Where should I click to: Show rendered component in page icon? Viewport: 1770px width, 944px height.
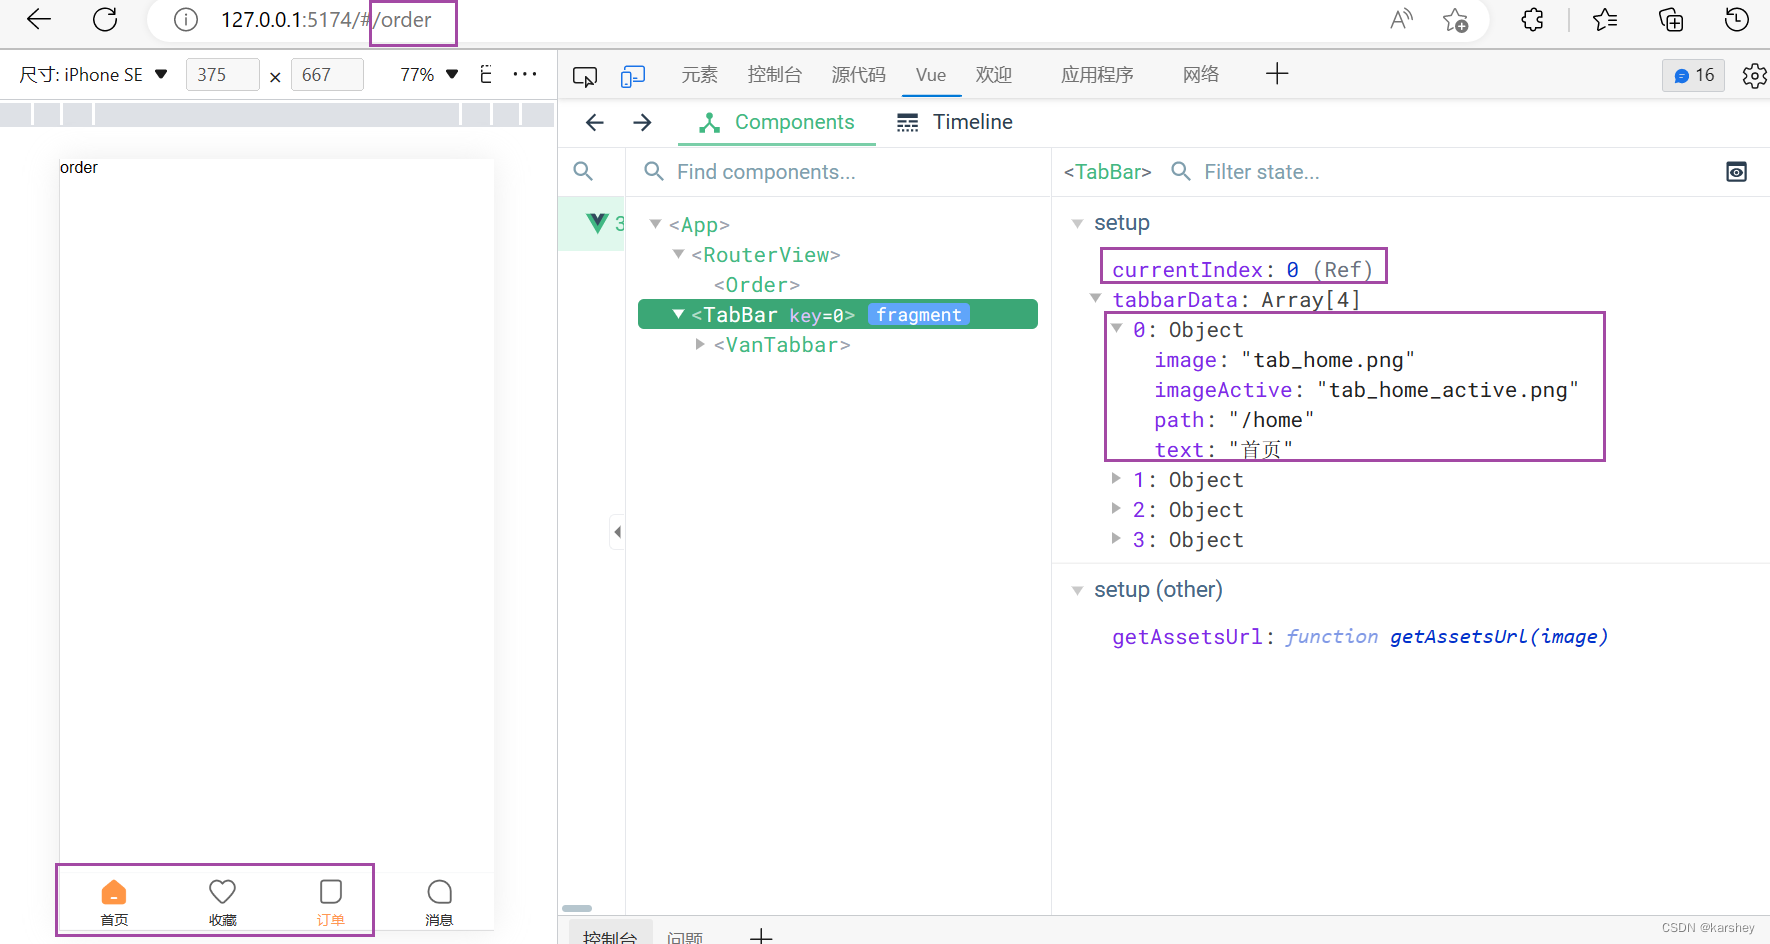pyautogui.click(x=1737, y=172)
